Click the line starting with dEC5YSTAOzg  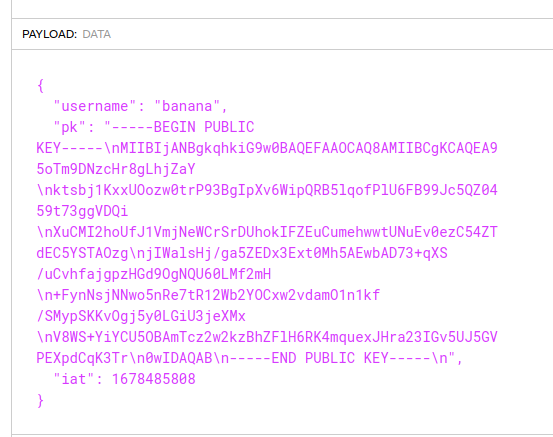[242, 253]
